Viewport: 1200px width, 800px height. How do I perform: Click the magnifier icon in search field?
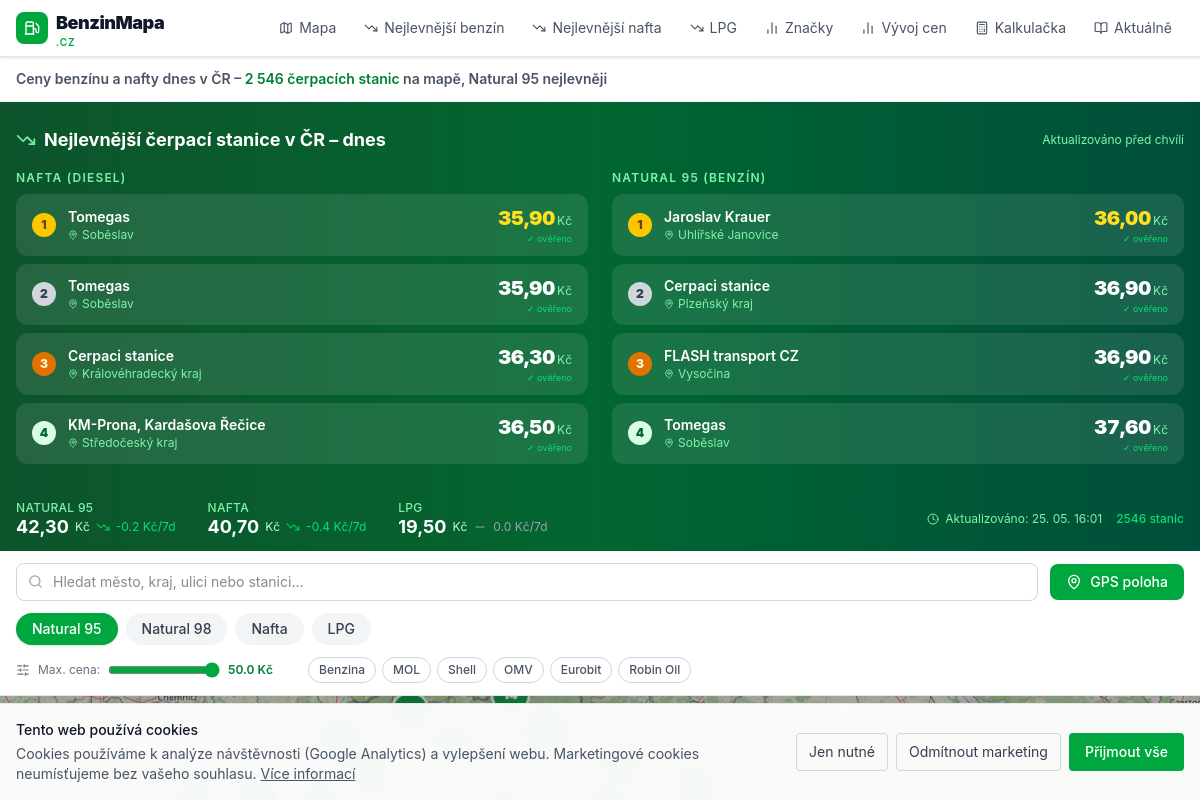coord(36,582)
